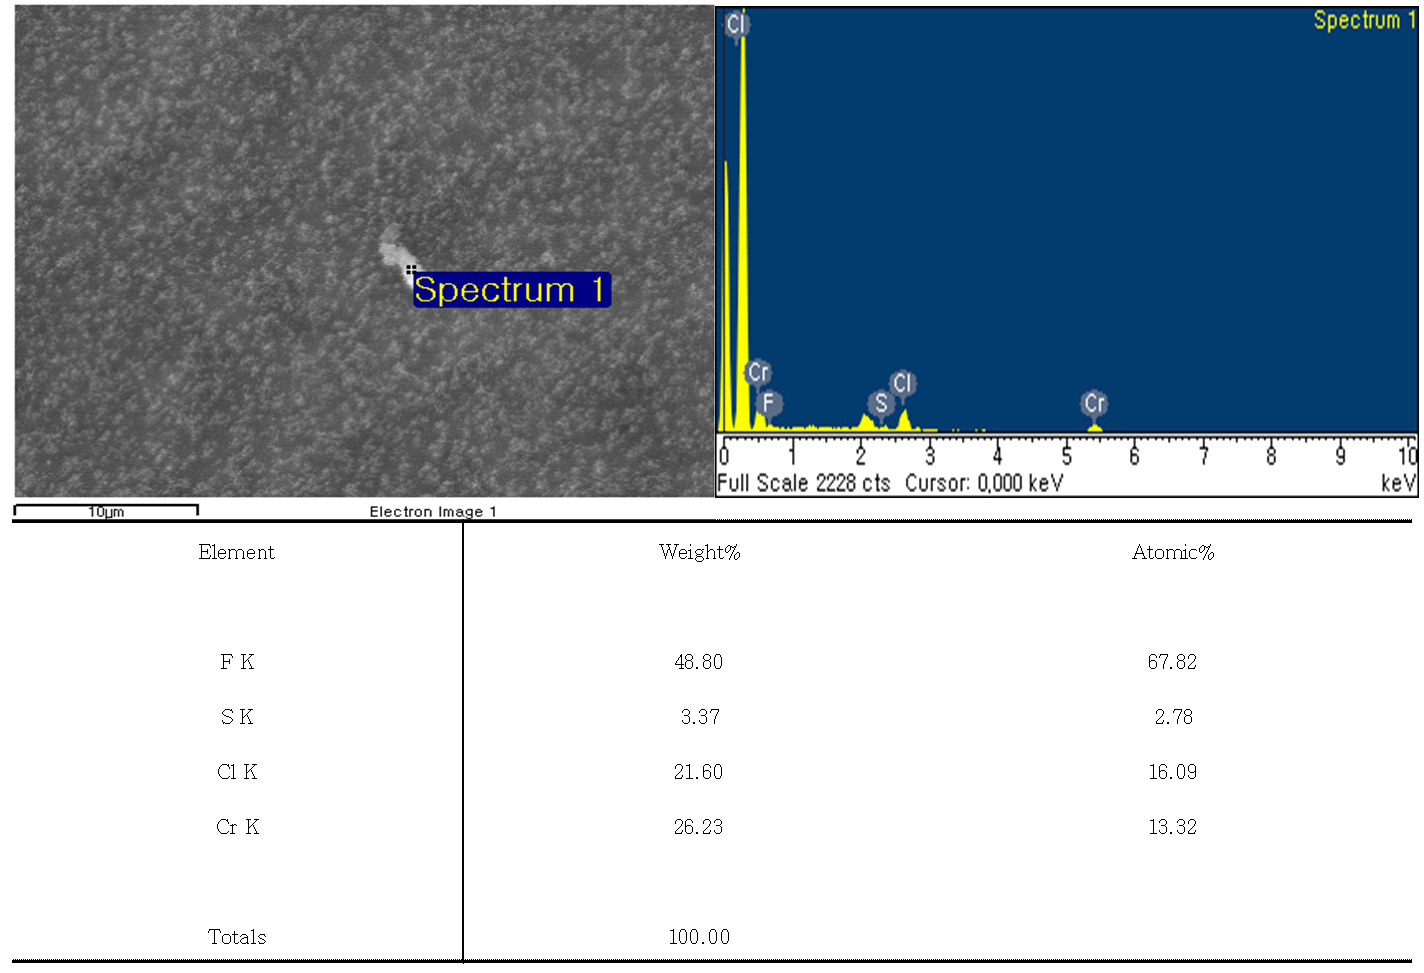The width and height of the screenshot is (1424, 973).
Task: Select the S K element row label
Action: click(237, 717)
